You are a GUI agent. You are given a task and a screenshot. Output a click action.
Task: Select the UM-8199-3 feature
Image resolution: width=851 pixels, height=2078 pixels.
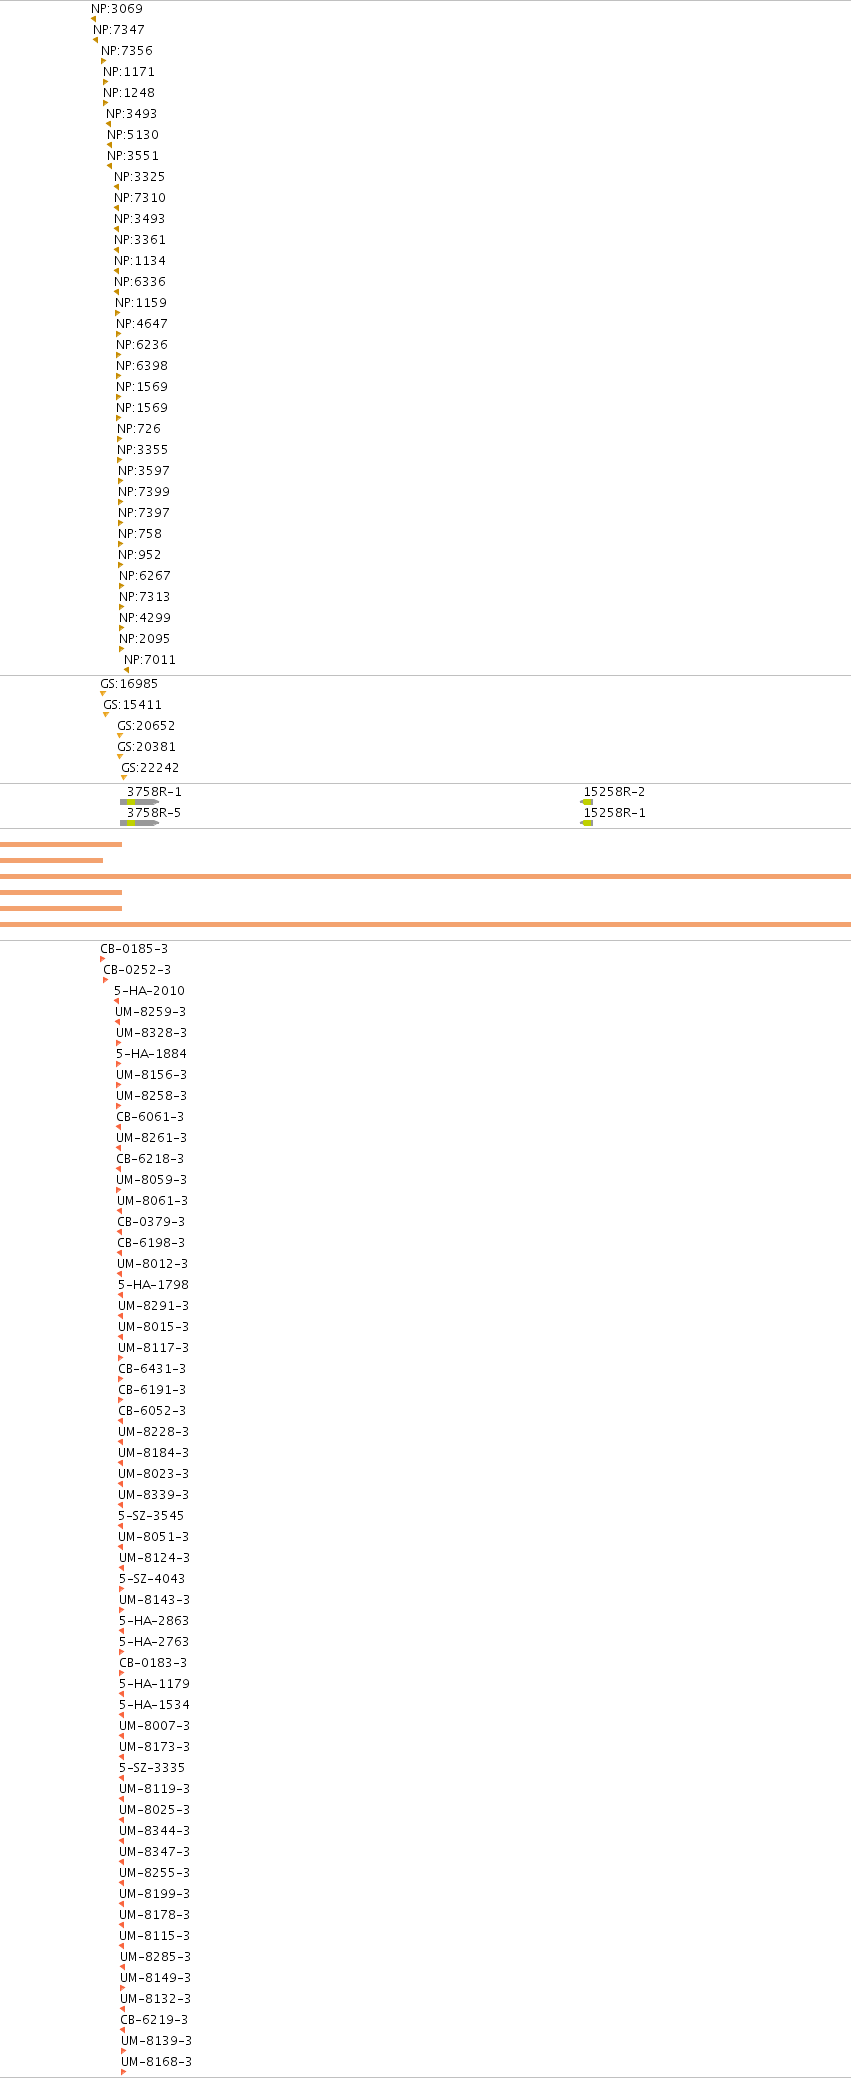click(154, 1894)
